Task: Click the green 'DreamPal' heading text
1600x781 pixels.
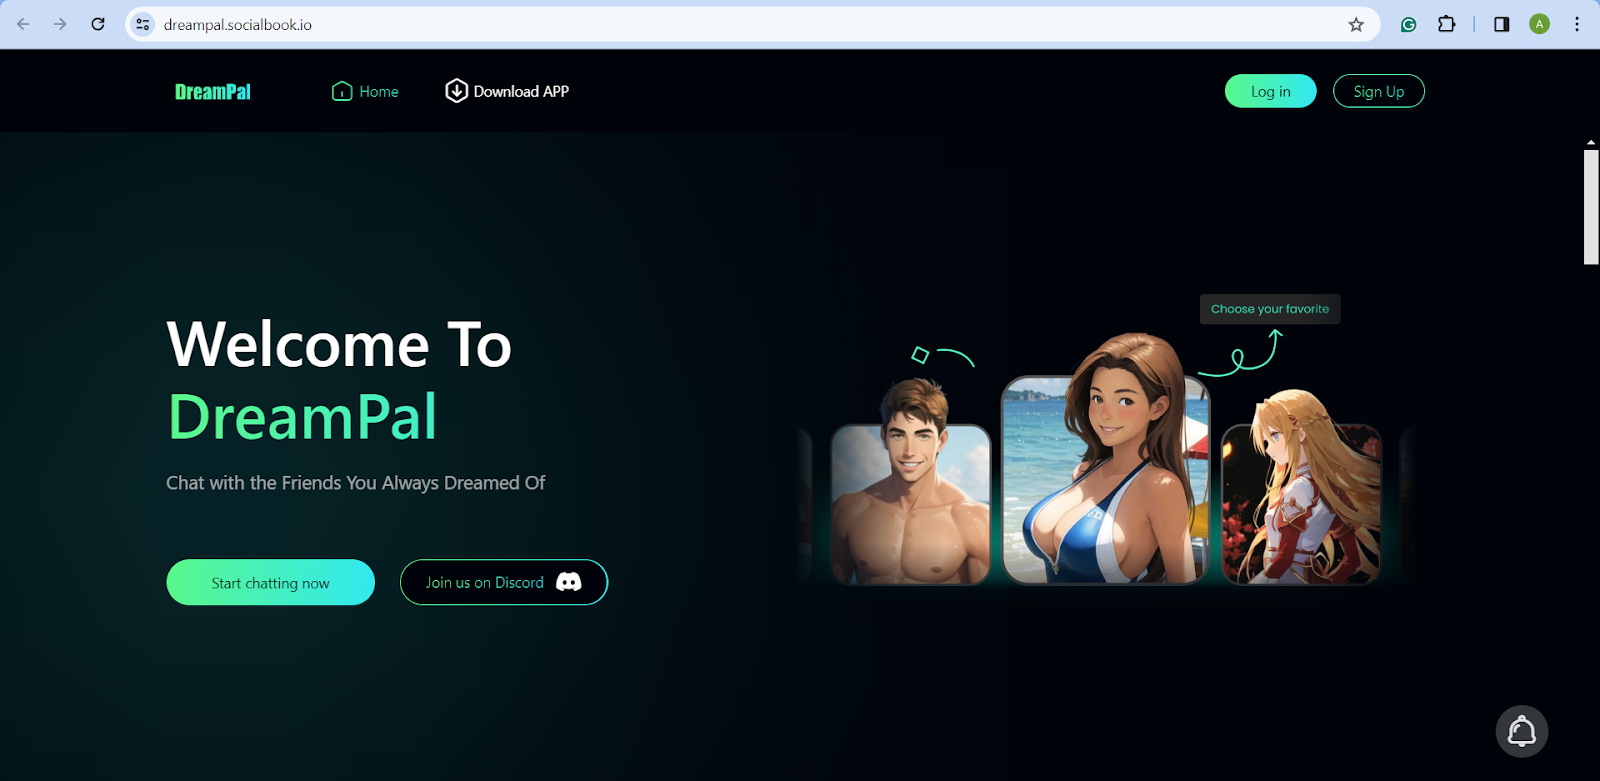Action: pos(303,417)
